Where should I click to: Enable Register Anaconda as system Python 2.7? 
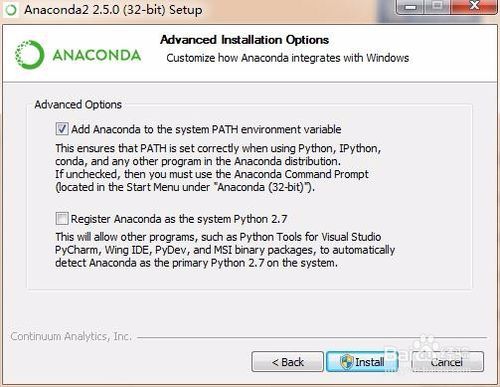point(62,219)
